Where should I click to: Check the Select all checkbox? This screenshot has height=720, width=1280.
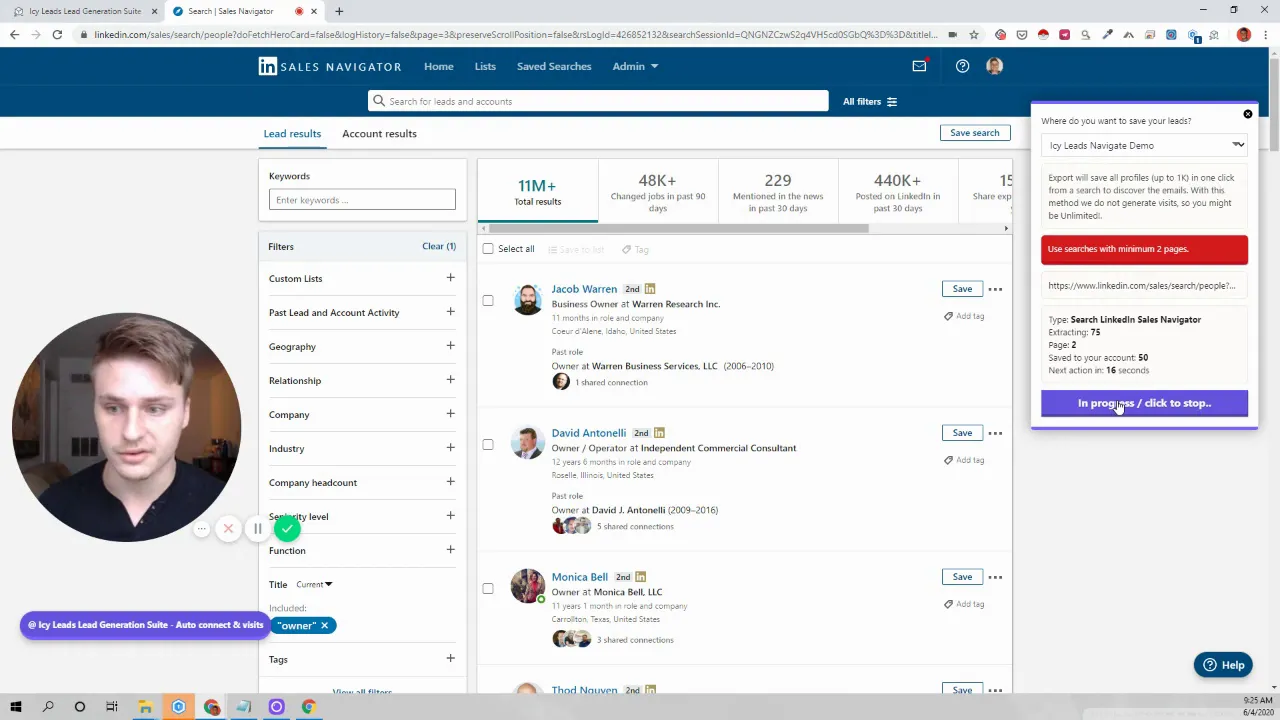coord(488,249)
